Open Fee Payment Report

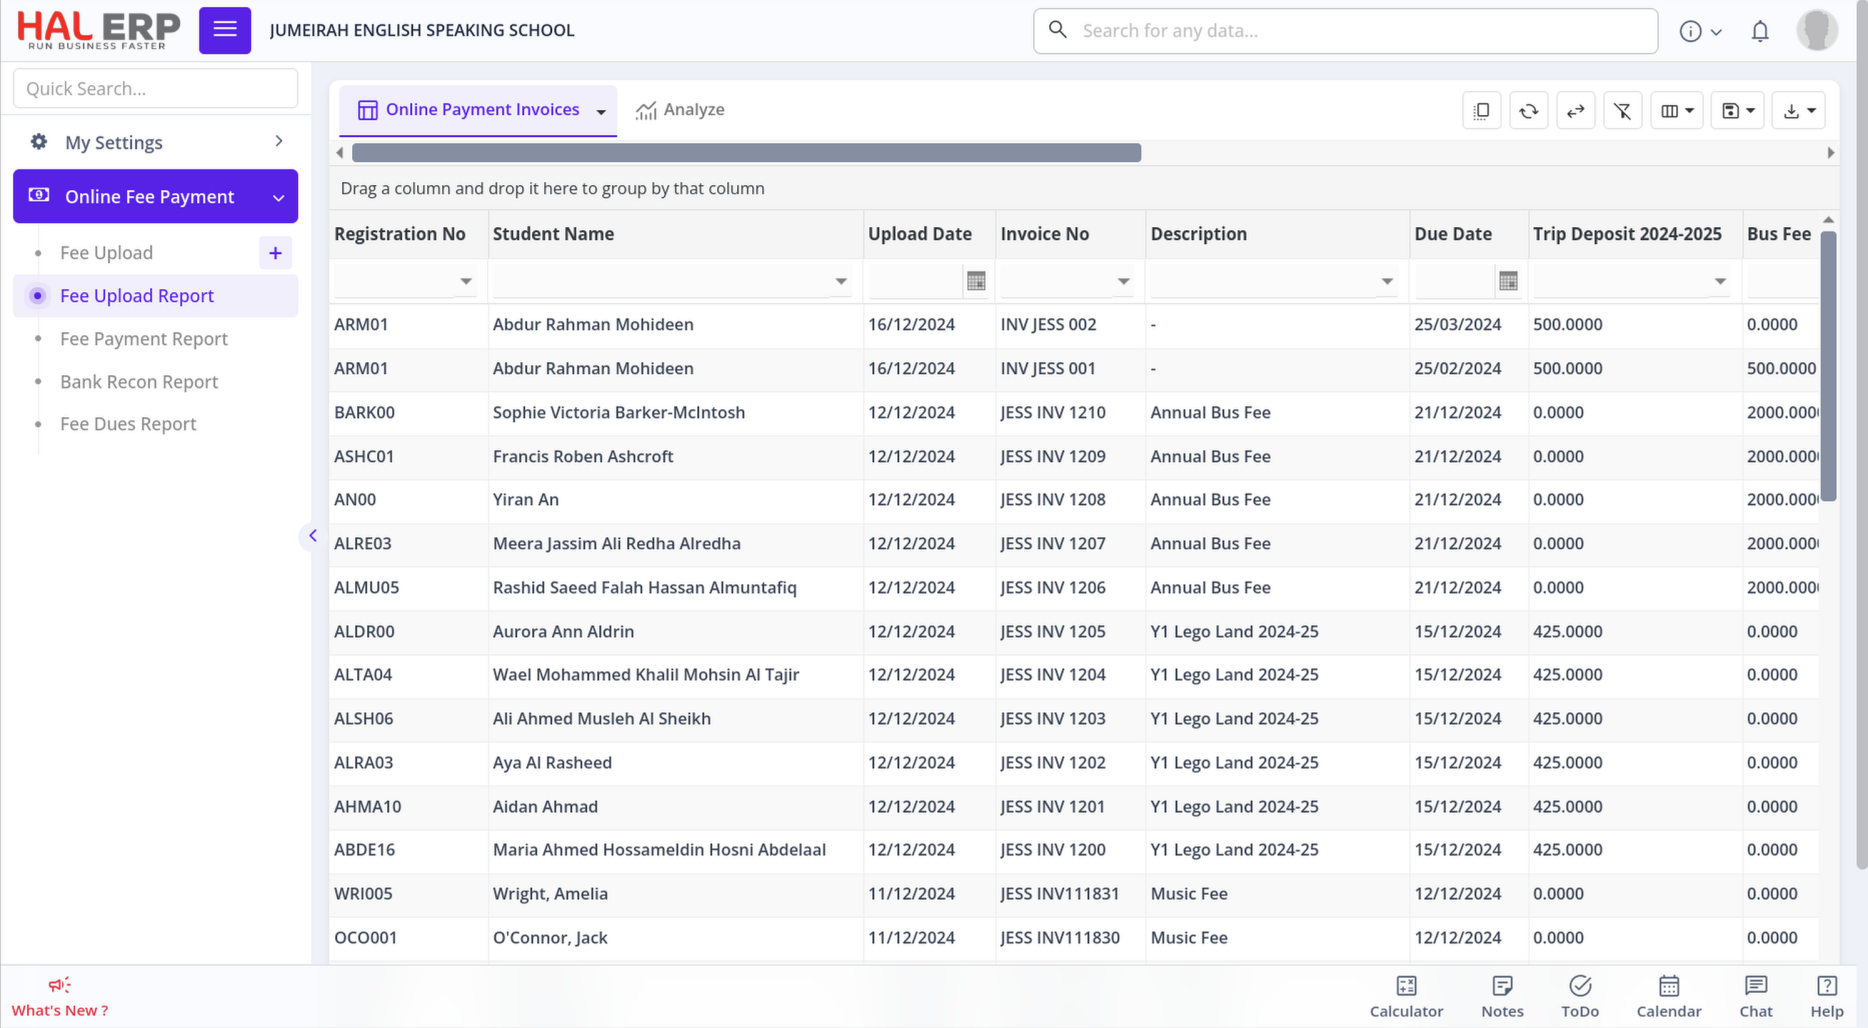pyautogui.click(x=144, y=339)
